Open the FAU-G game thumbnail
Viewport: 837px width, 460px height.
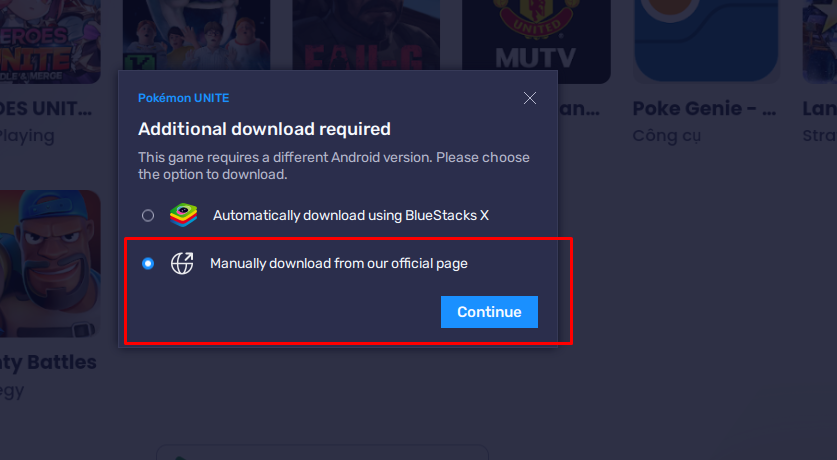(366, 35)
